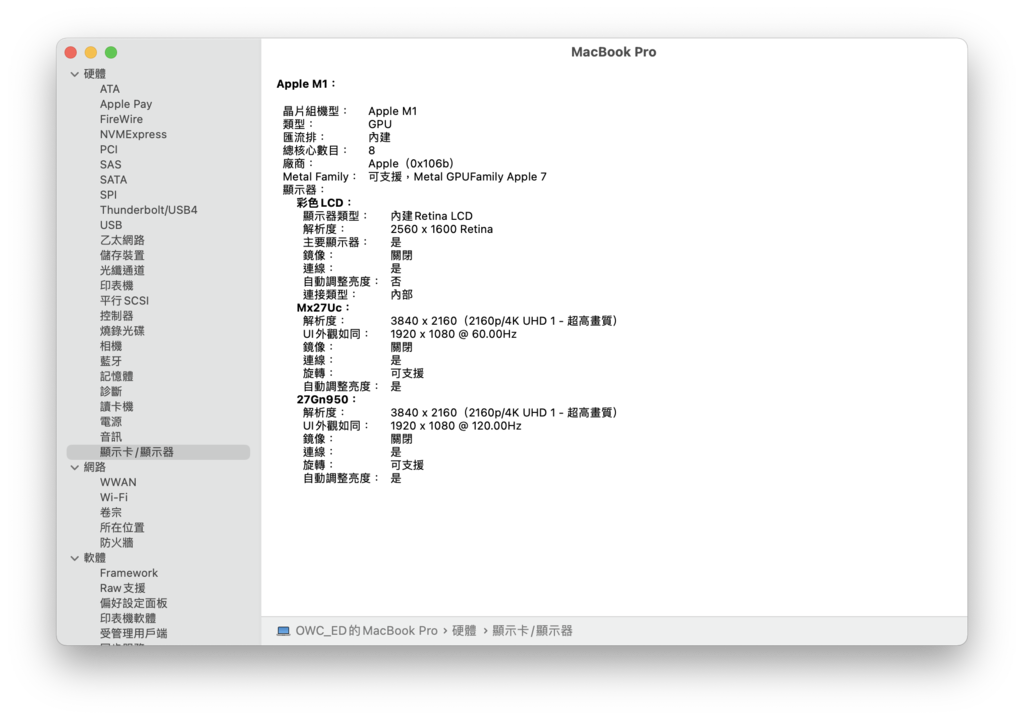Collapse the 網路 section

[75, 467]
